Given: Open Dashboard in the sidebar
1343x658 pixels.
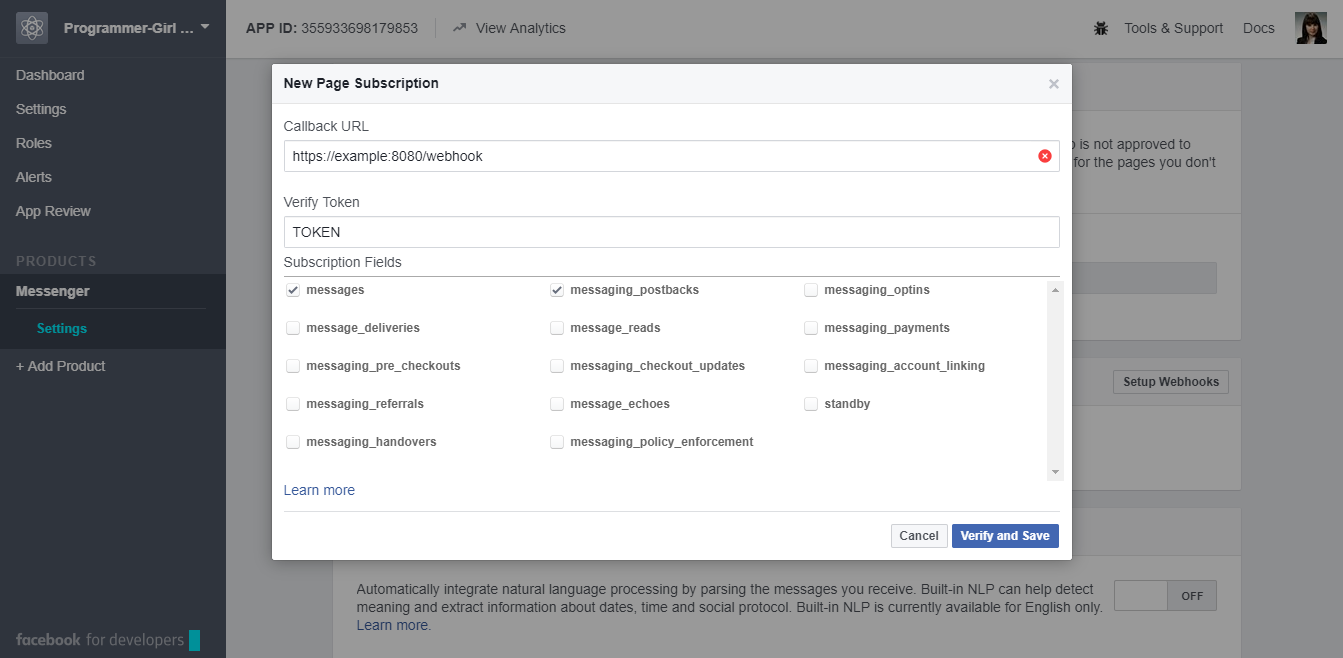Looking at the screenshot, I should (x=50, y=75).
